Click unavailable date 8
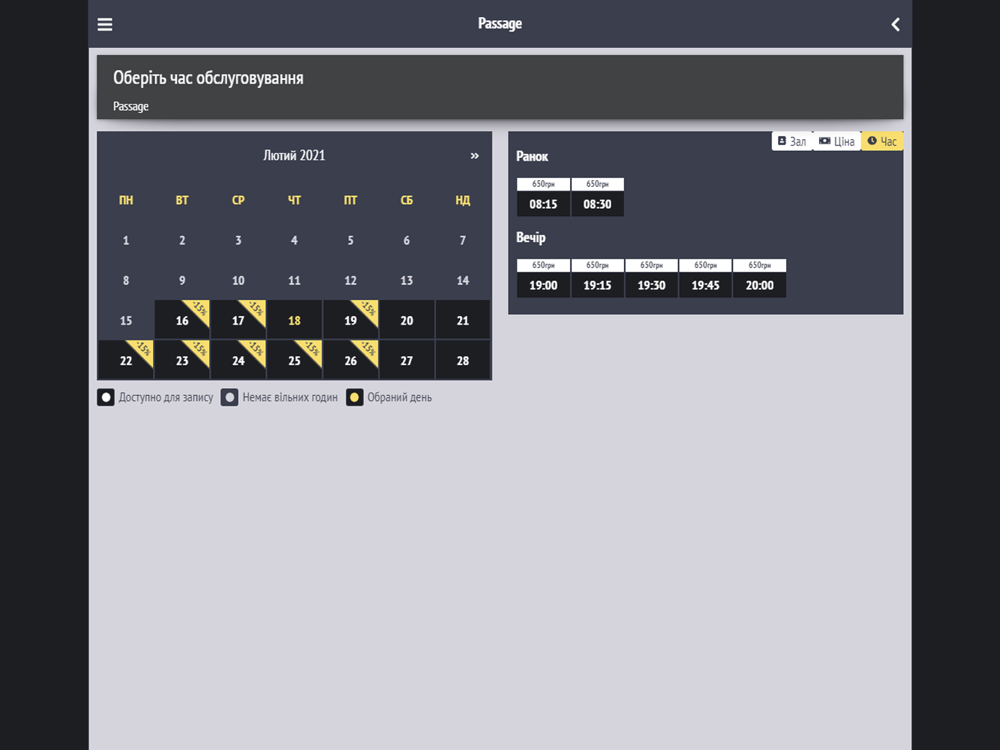 tap(126, 280)
